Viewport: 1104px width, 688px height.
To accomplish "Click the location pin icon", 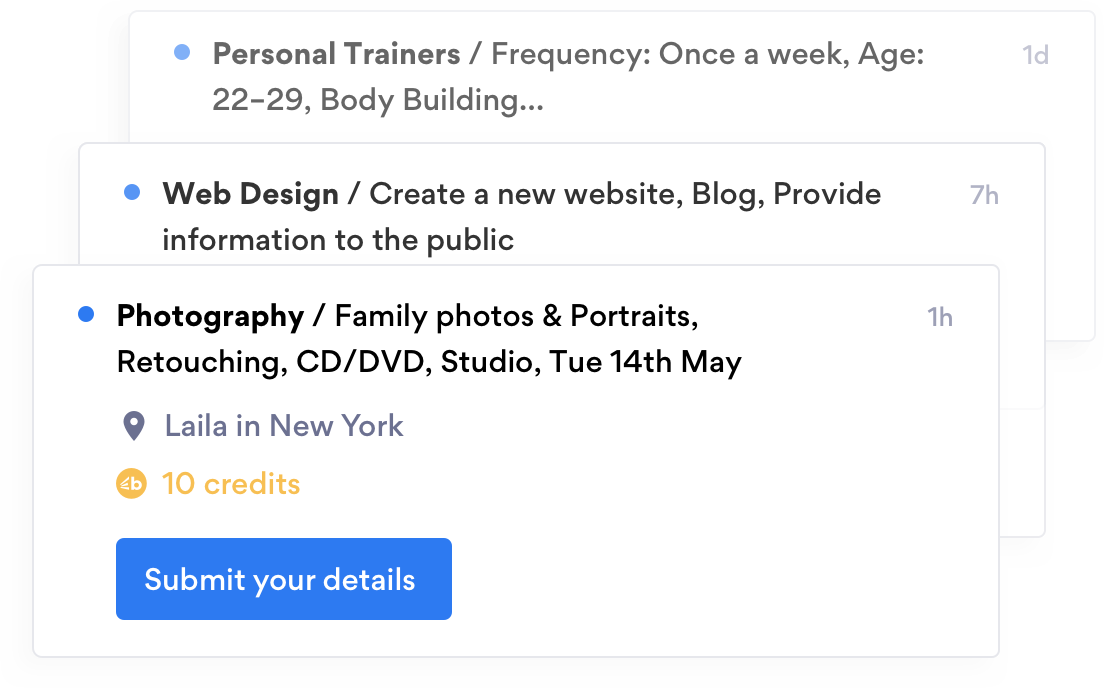I will pyautogui.click(x=133, y=426).
